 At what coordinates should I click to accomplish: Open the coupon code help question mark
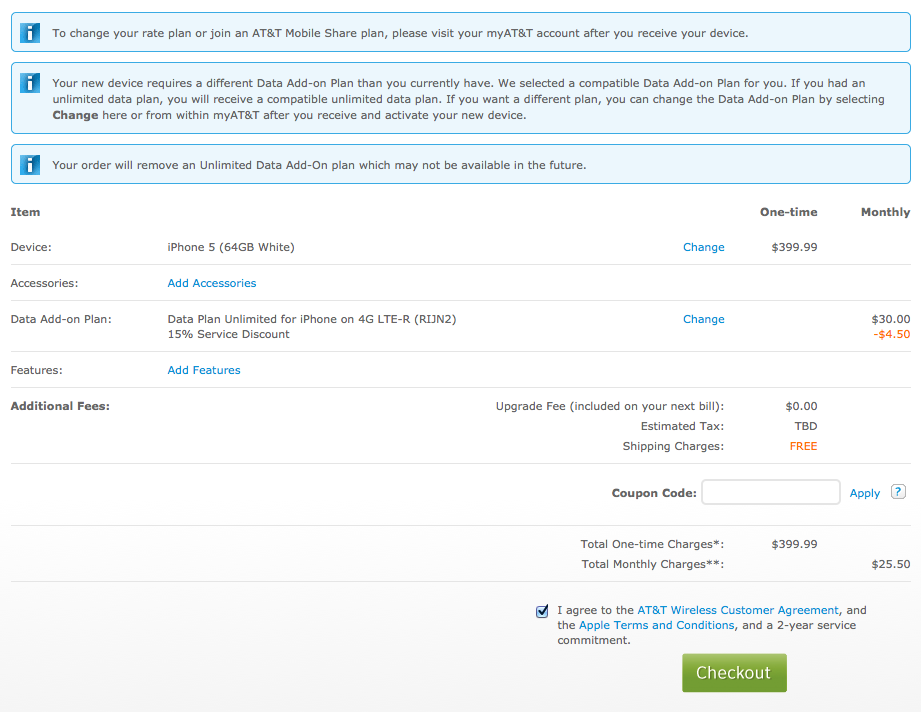tap(898, 492)
